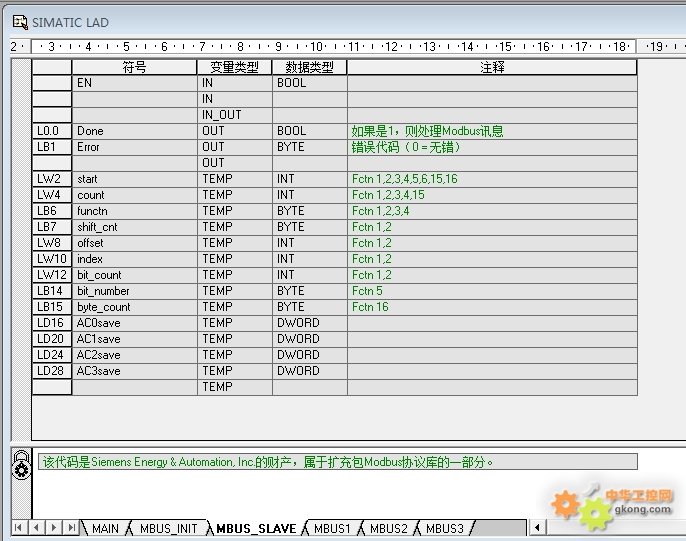Select the Done symbol cell
Image resolution: width=686 pixels, height=541 pixels.
tap(134, 131)
